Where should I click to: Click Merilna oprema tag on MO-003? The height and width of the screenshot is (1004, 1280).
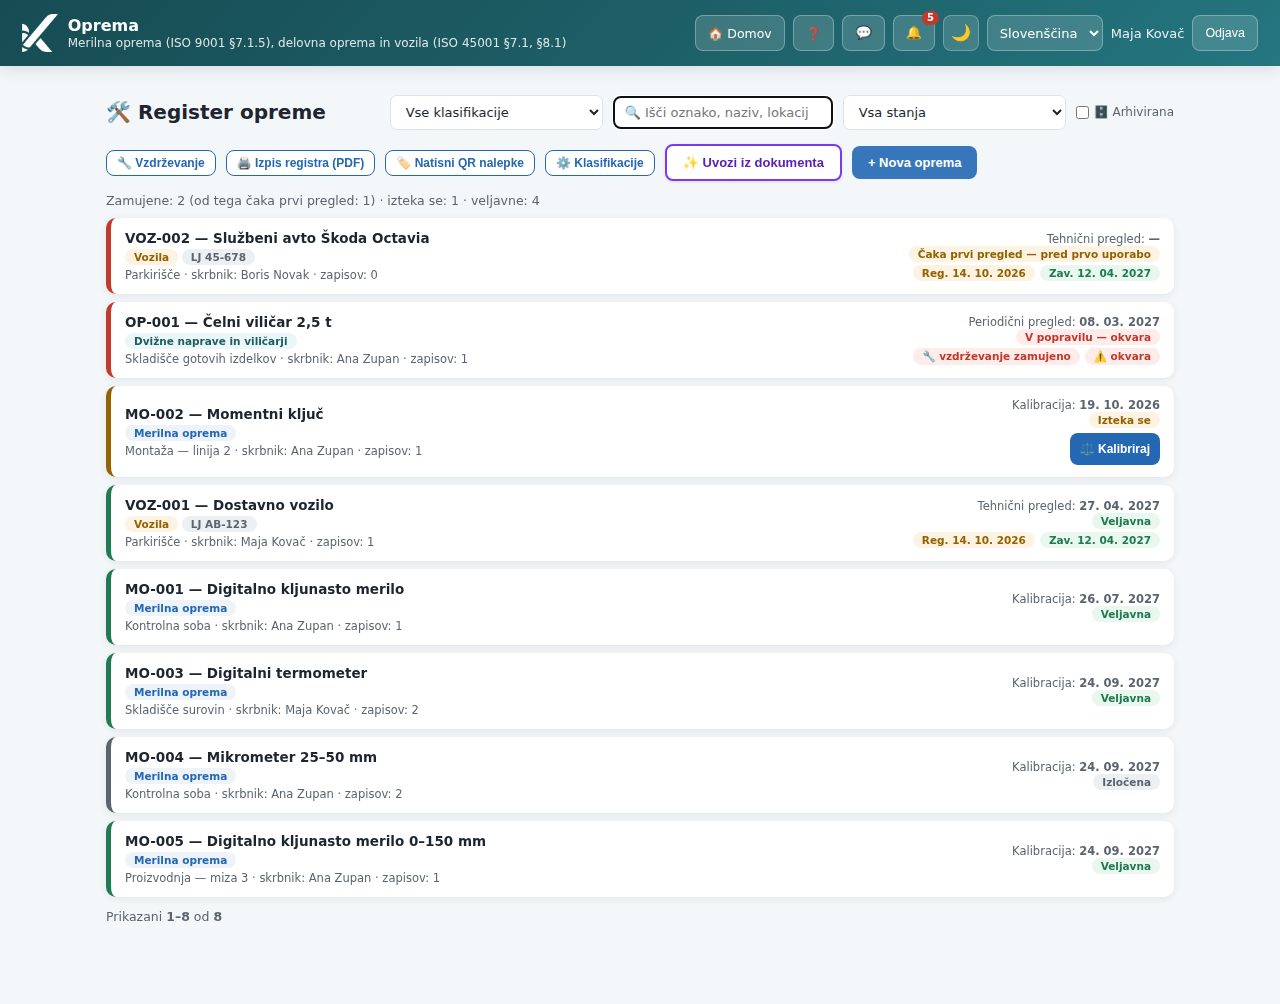point(180,692)
